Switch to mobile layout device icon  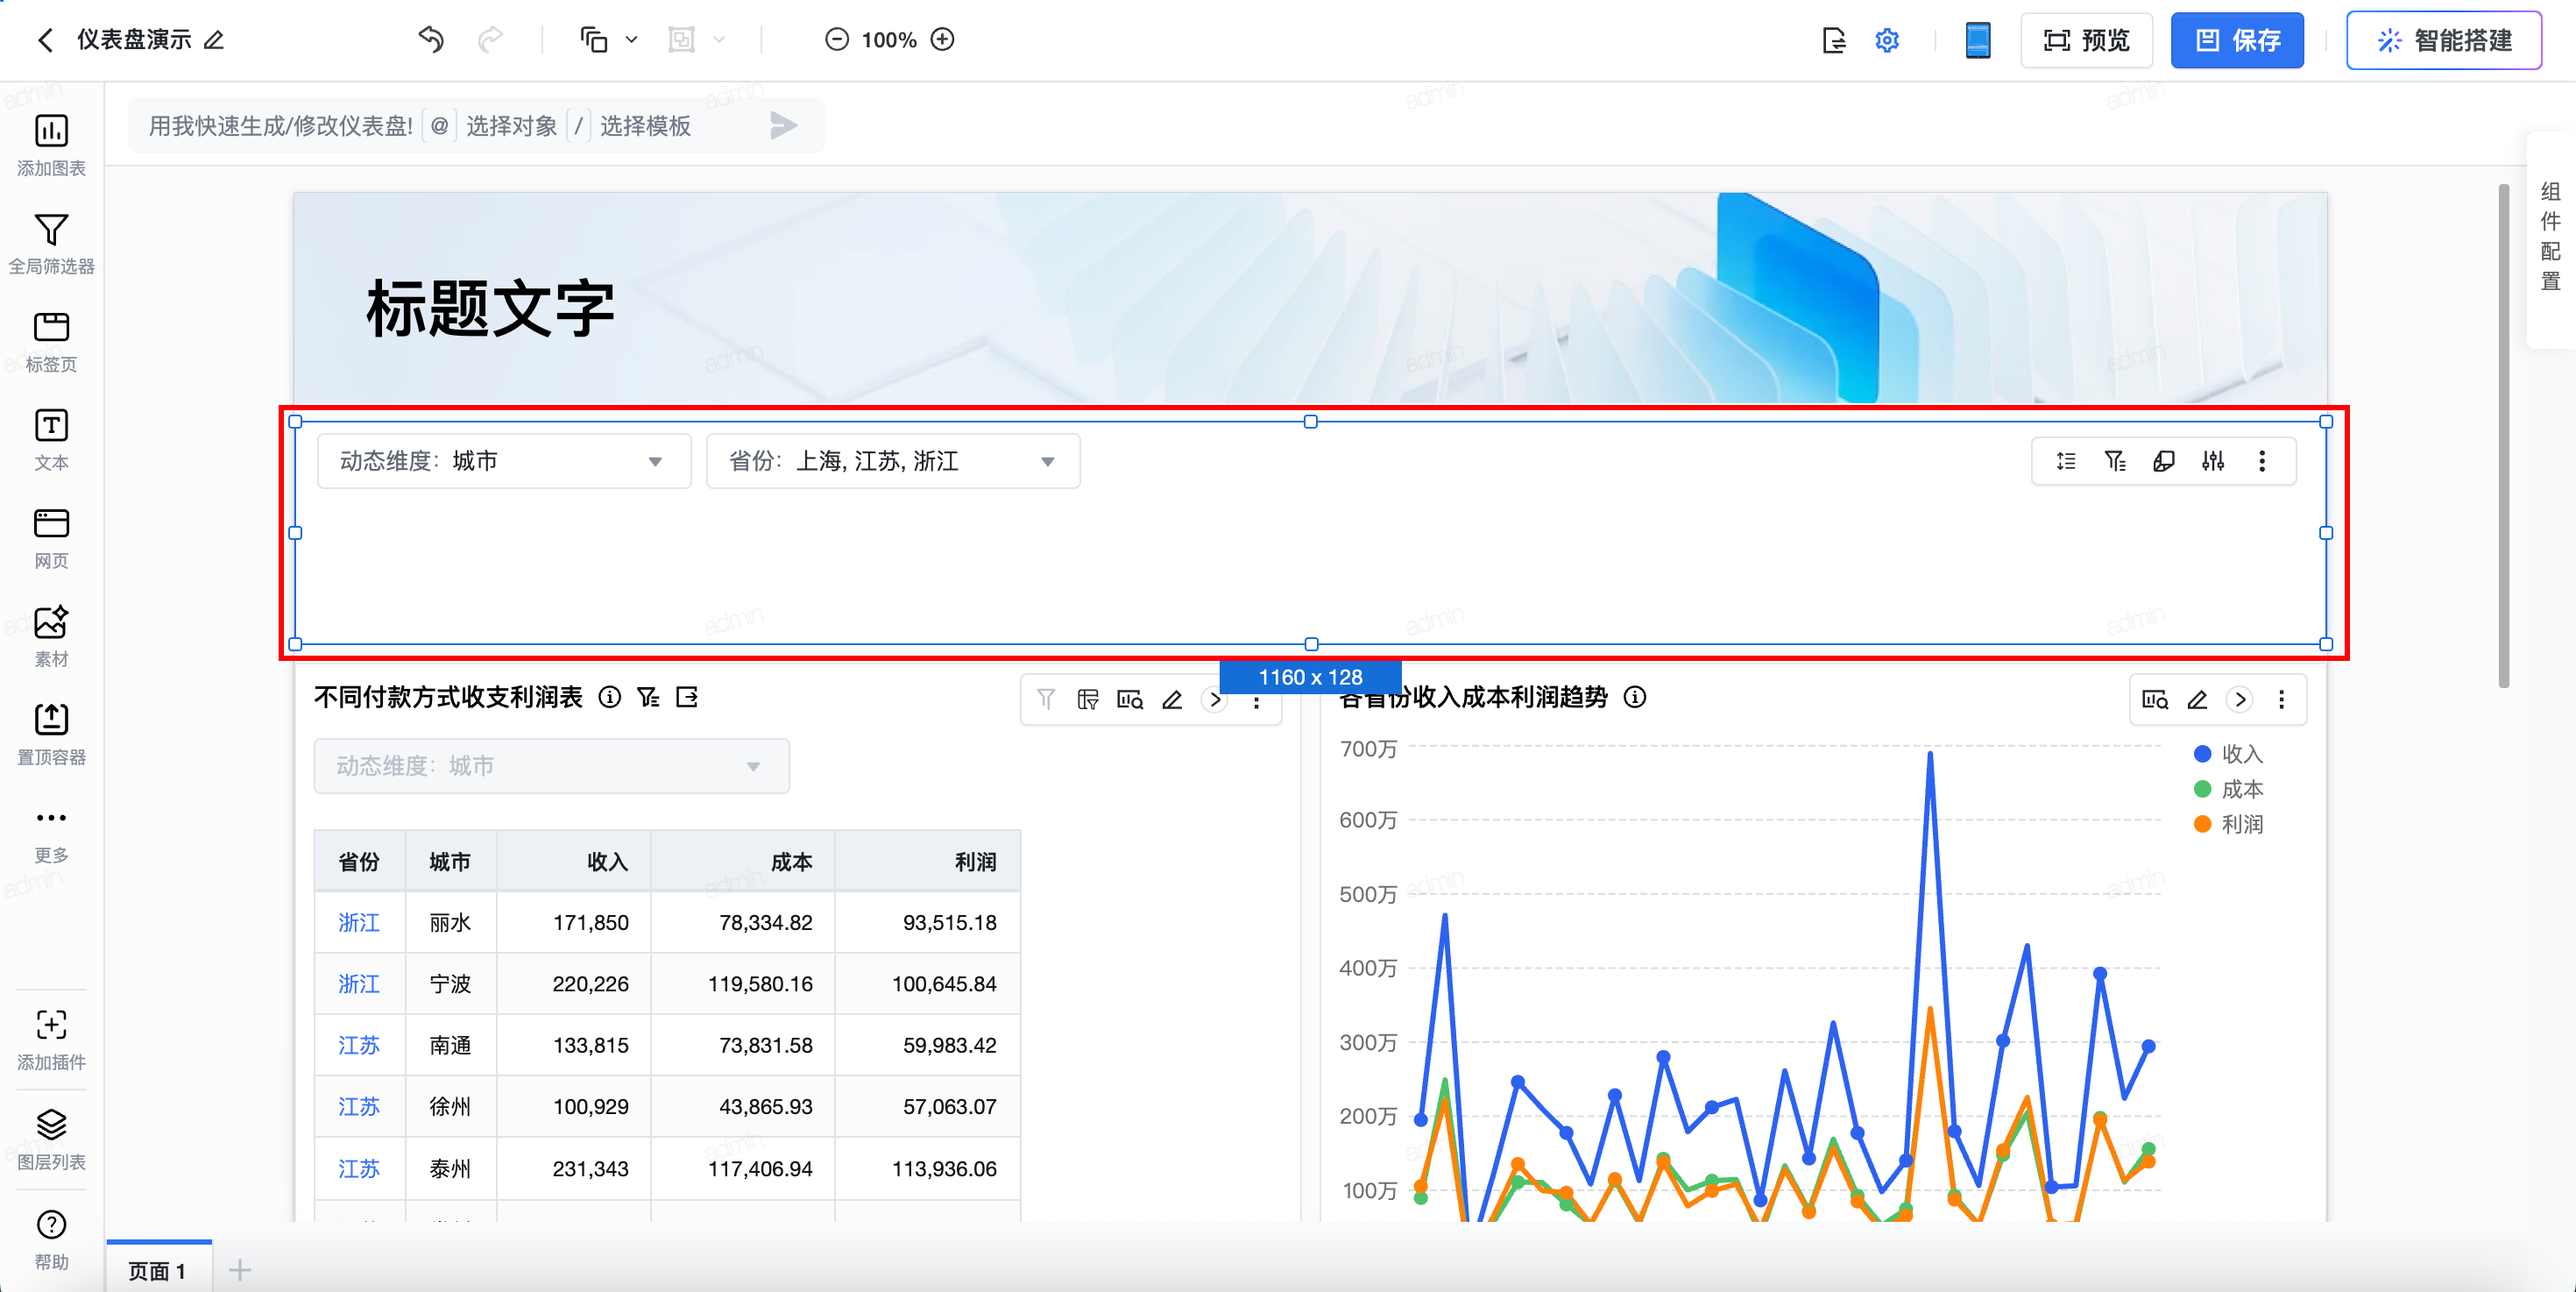pyautogui.click(x=1977, y=40)
